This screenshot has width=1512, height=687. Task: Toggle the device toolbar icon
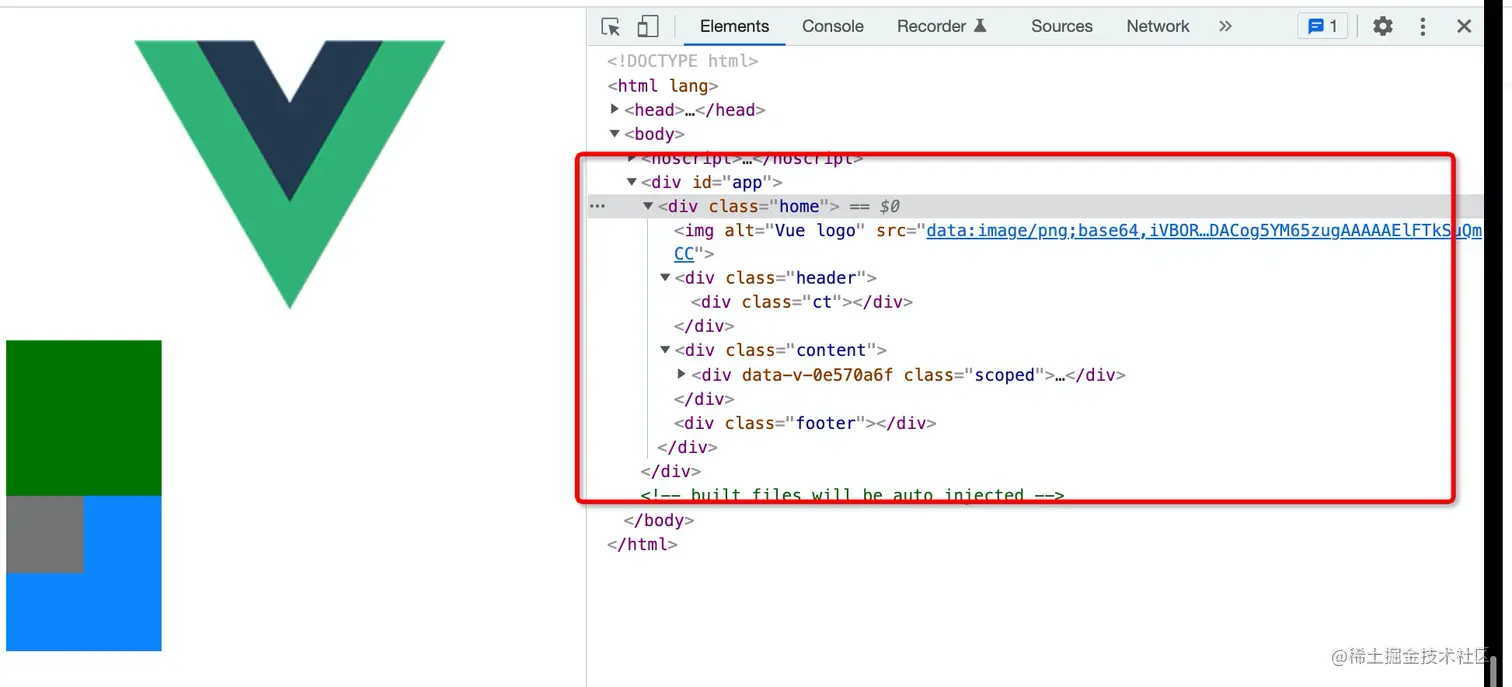coord(648,27)
